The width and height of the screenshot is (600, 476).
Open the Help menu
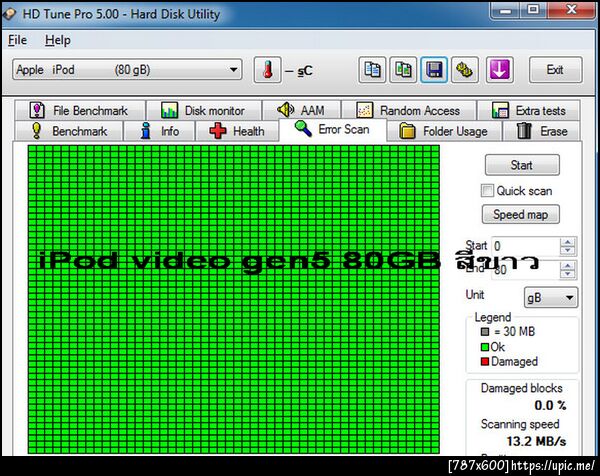(x=58, y=40)
